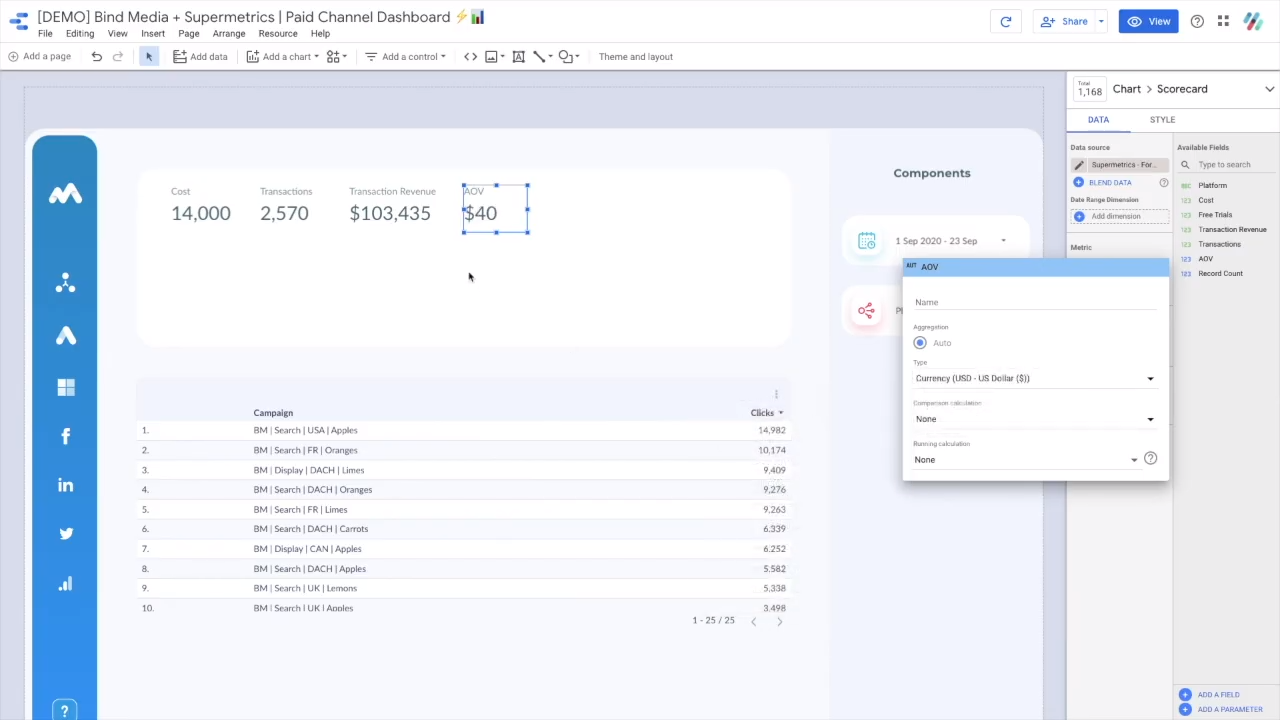Screen dimensions: 1280x720
Task: Click the Facebook icon in dashboard sidebar
Action: click(x=65, y=436)
